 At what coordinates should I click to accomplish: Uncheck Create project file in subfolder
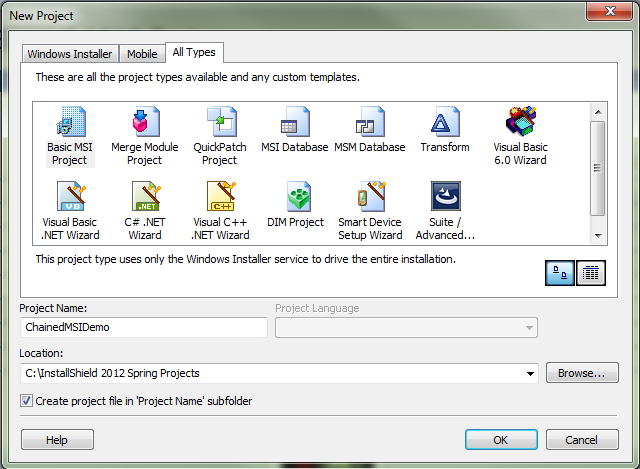[x=26, y=401]
